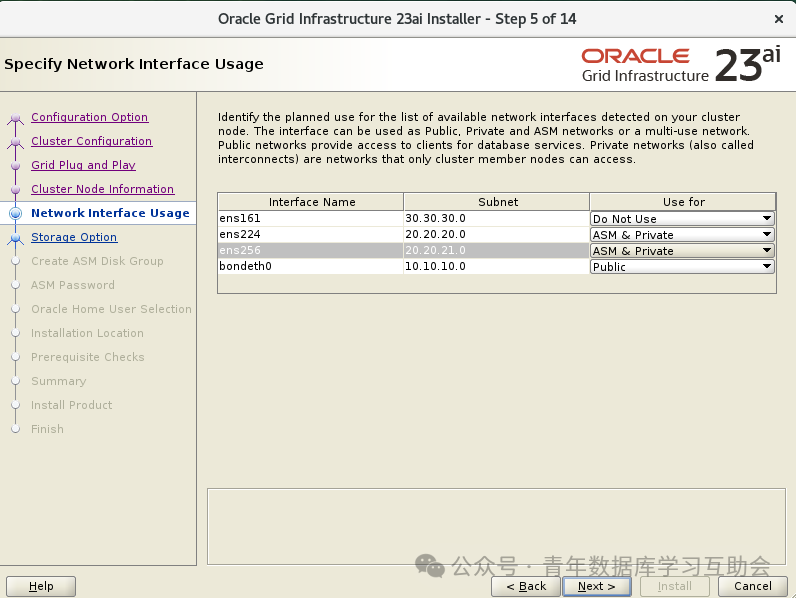This screenshot has height=598, width=796.
Task: Click the Help button
Action: point(41,586)
